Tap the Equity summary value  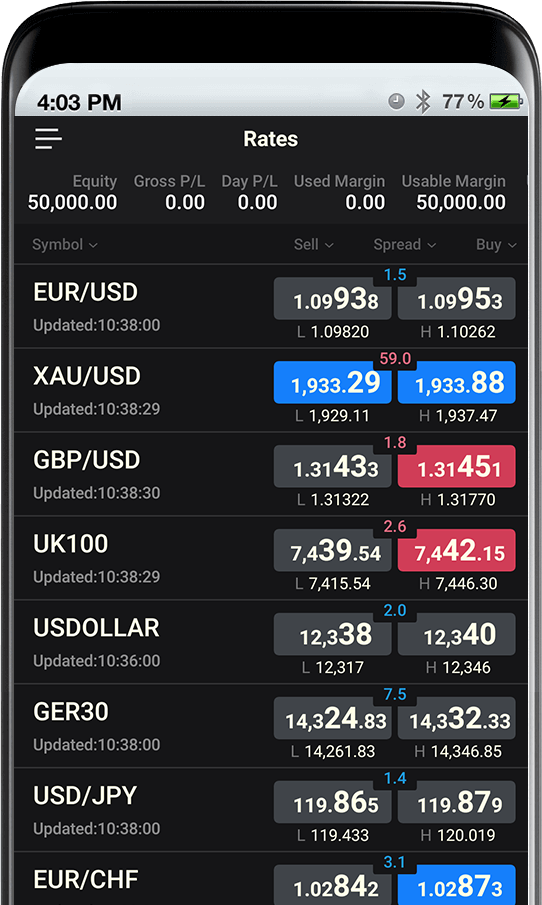tap(72, 203)
